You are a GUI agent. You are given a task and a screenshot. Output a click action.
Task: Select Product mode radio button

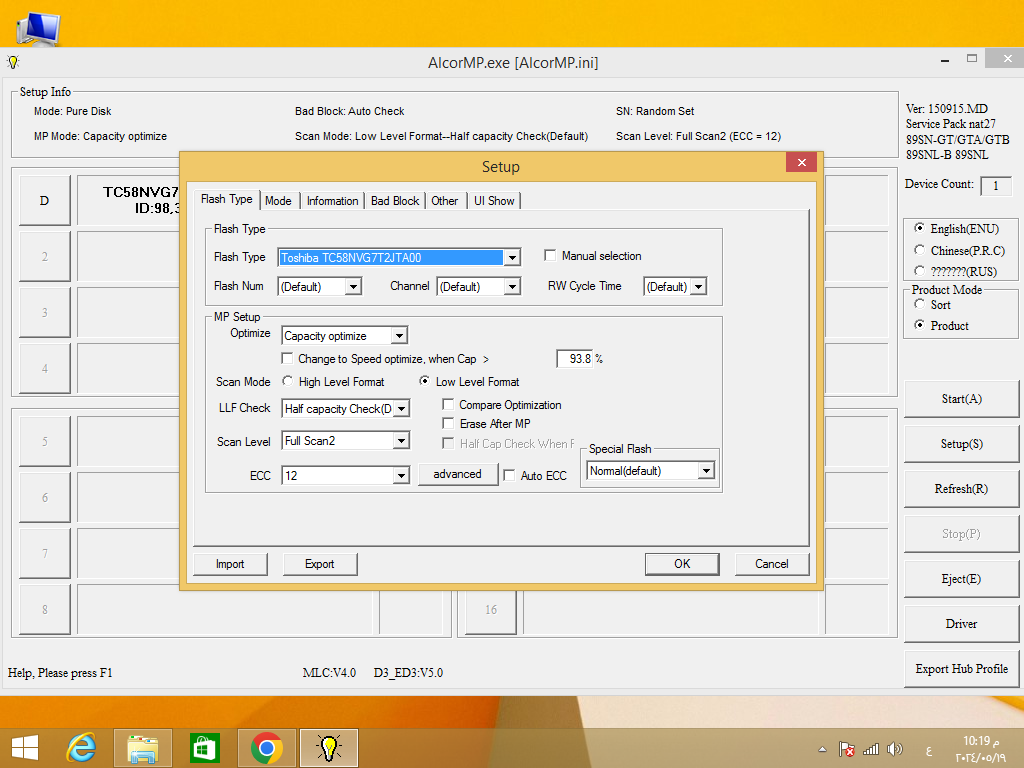point(920,325)
